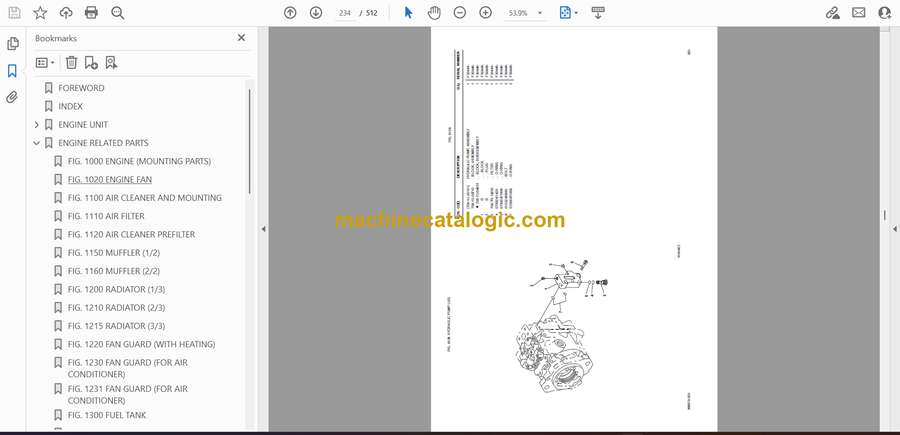This screenshot has width=900, height=435.
Task: Click the bookmarks panel vertical scrollbar
Action: click(249, 141)
